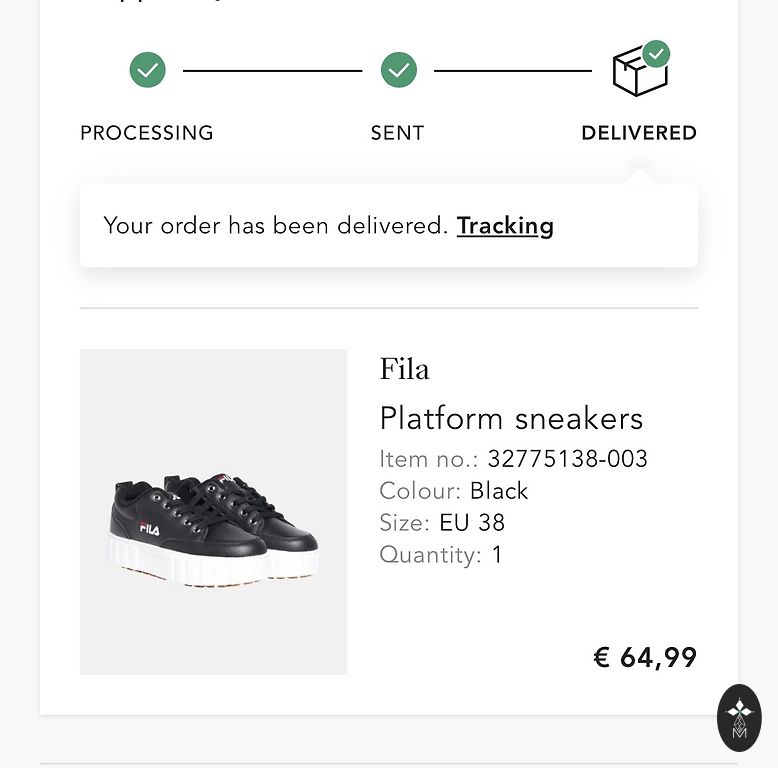Click the Sent step green checkmark

(399, 71)
